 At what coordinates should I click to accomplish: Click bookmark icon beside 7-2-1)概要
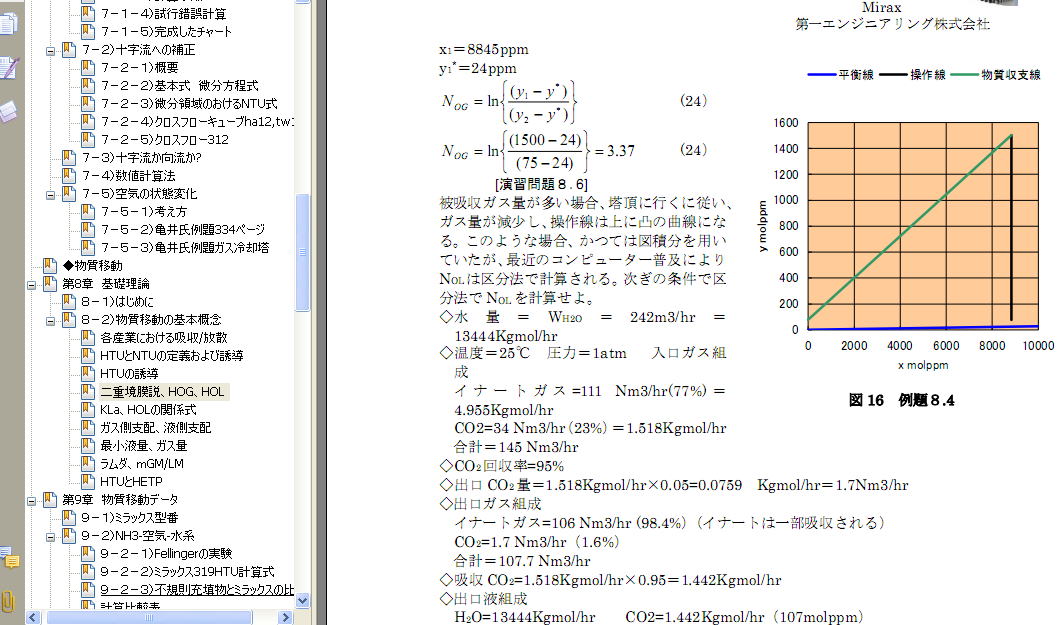(x=88, y=67)
